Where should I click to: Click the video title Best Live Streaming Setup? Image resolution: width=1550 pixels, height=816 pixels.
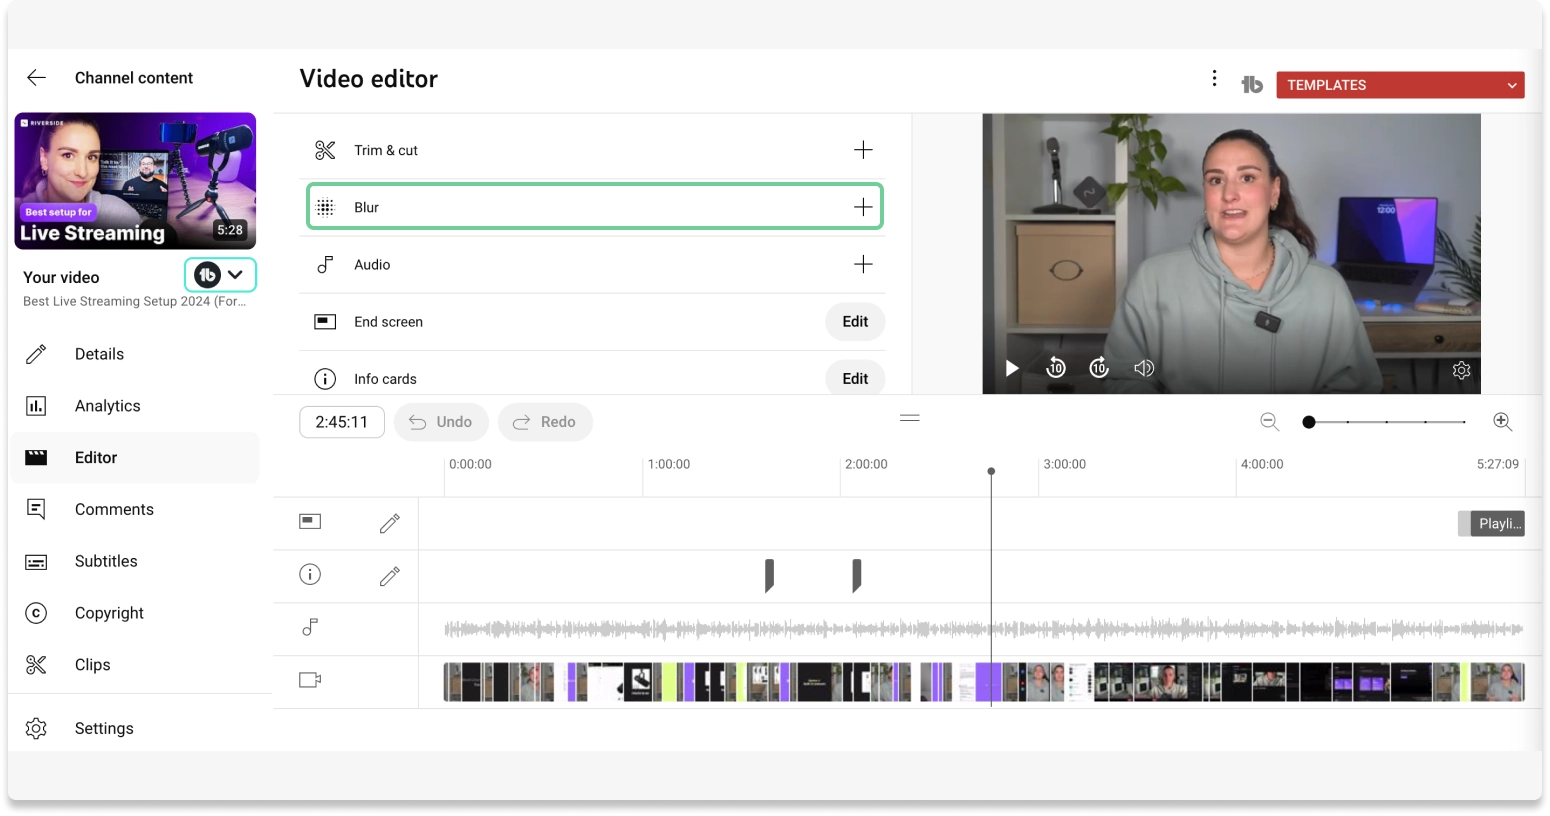[135, 301]
